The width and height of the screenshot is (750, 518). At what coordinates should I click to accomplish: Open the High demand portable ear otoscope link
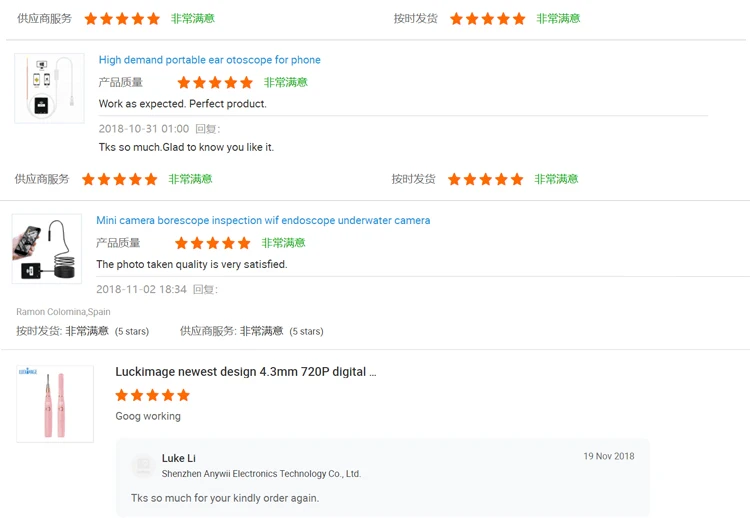tap(209, 60)
